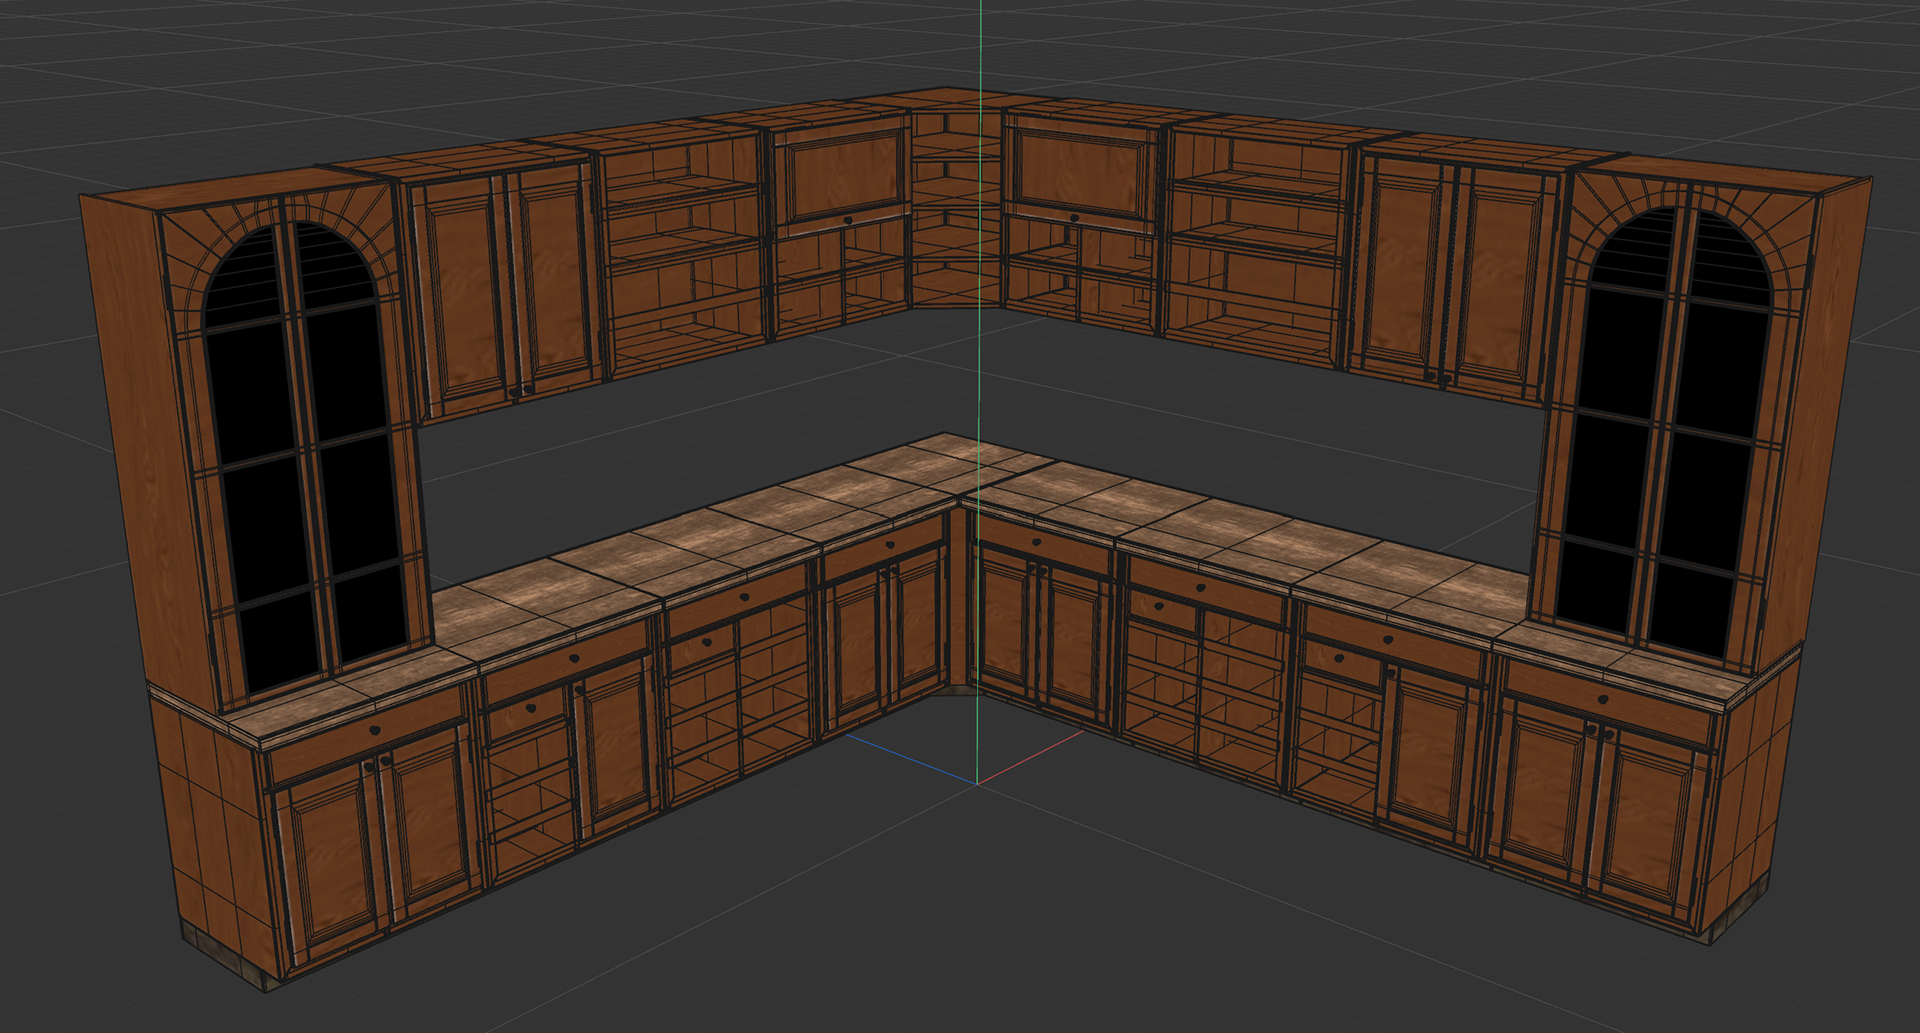This screenshot has height=1033, width=1920.
Task: Select the wooden countertop surface
Action: [960, 580]
